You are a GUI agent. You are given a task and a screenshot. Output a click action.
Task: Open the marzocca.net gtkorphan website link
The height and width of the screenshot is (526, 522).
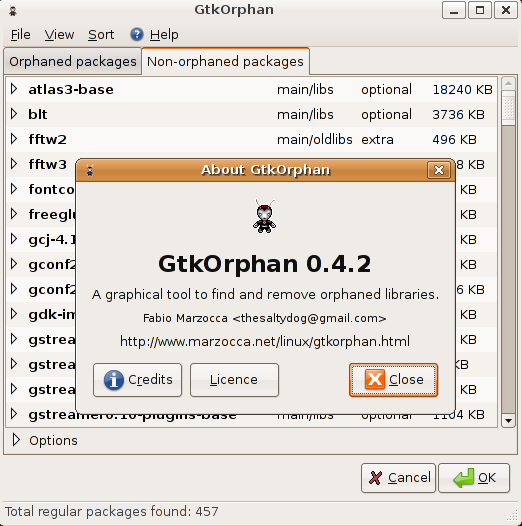(265, 341)
